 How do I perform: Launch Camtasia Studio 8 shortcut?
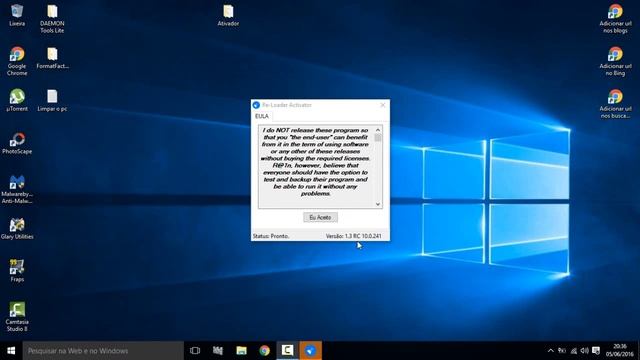[x=17, y=317]
